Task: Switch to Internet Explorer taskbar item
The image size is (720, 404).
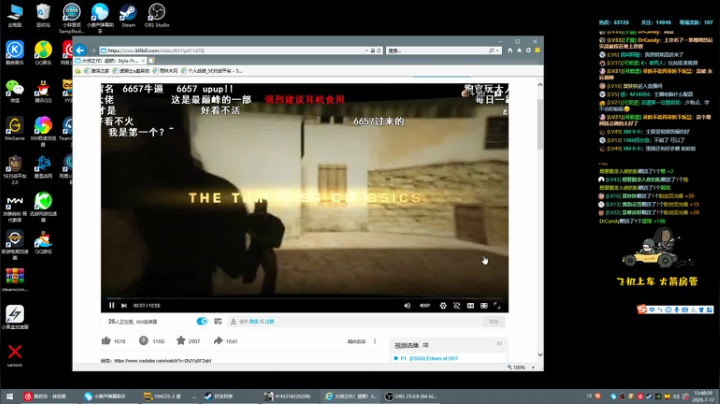Action: [x=351, y=396]
